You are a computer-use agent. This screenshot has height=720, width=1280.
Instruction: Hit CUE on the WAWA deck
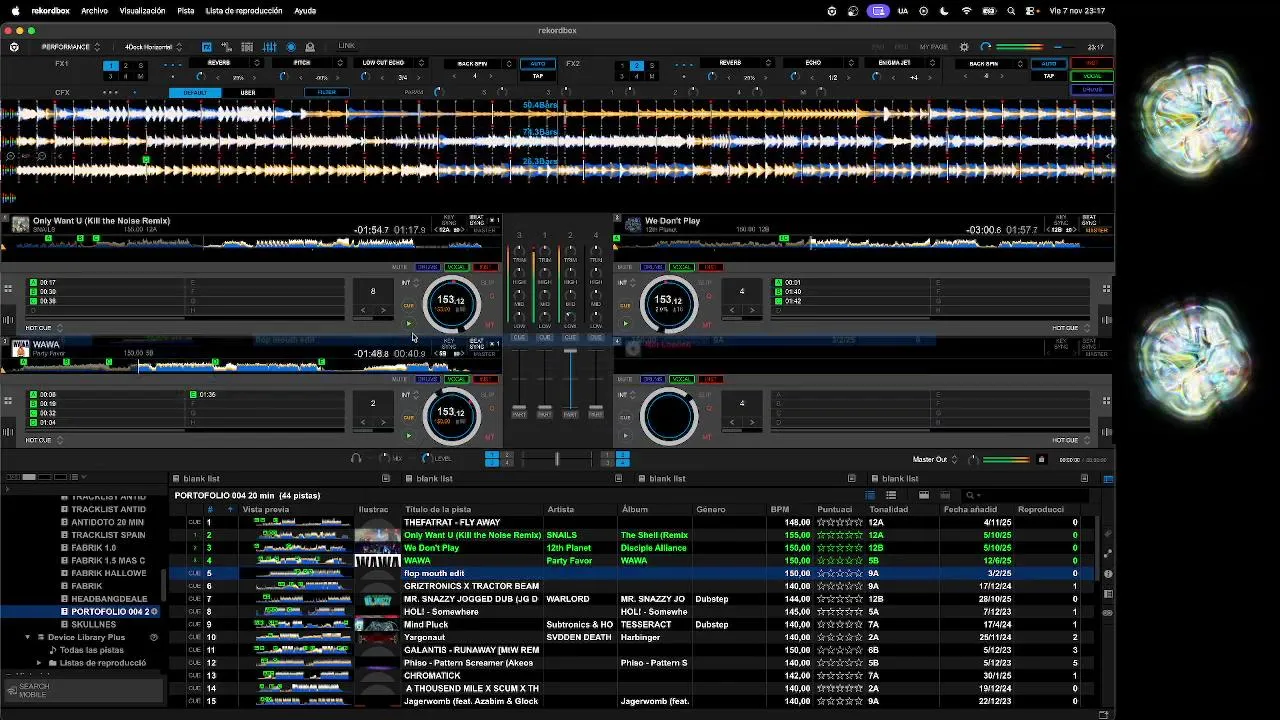click(x=408, y=418)
